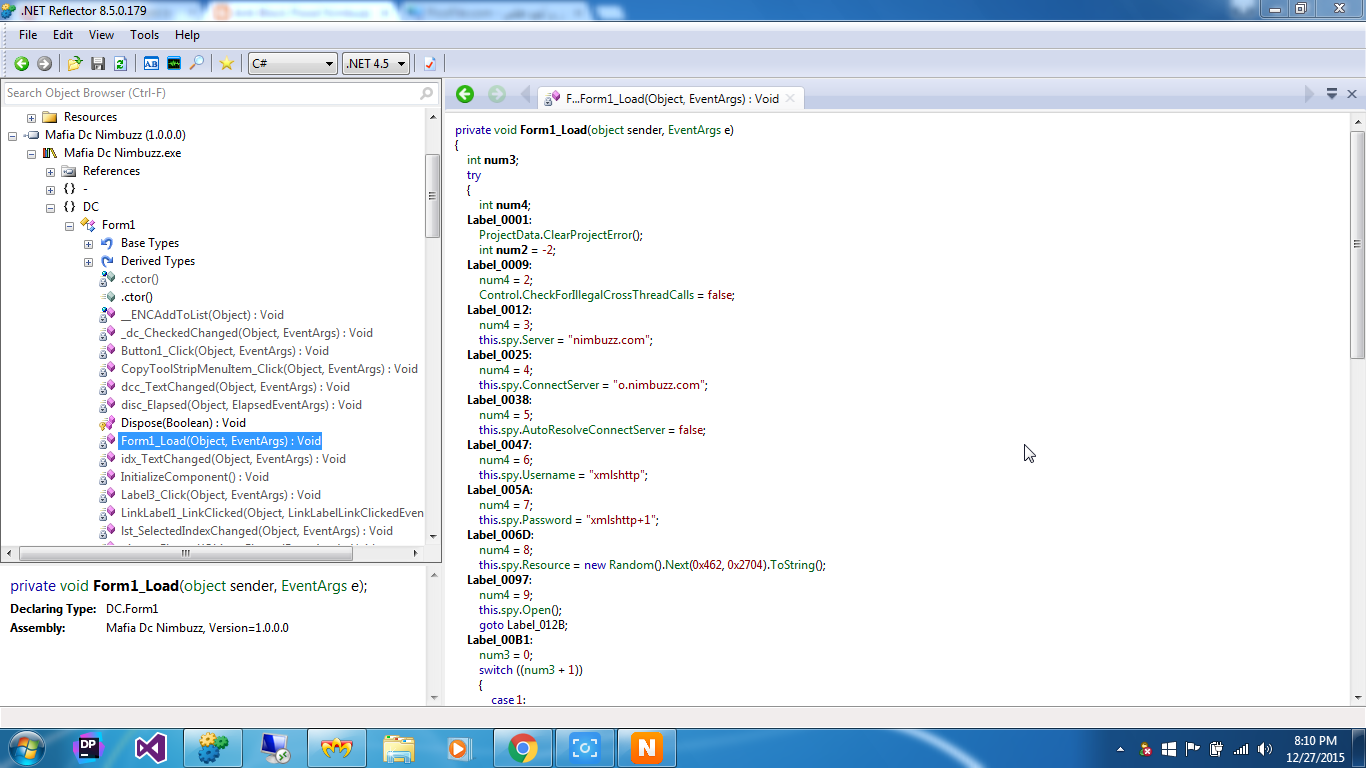1366x768 pixels.
Task: Open Google Chrome from the taskbar
Action: click(x=522, y=747)
